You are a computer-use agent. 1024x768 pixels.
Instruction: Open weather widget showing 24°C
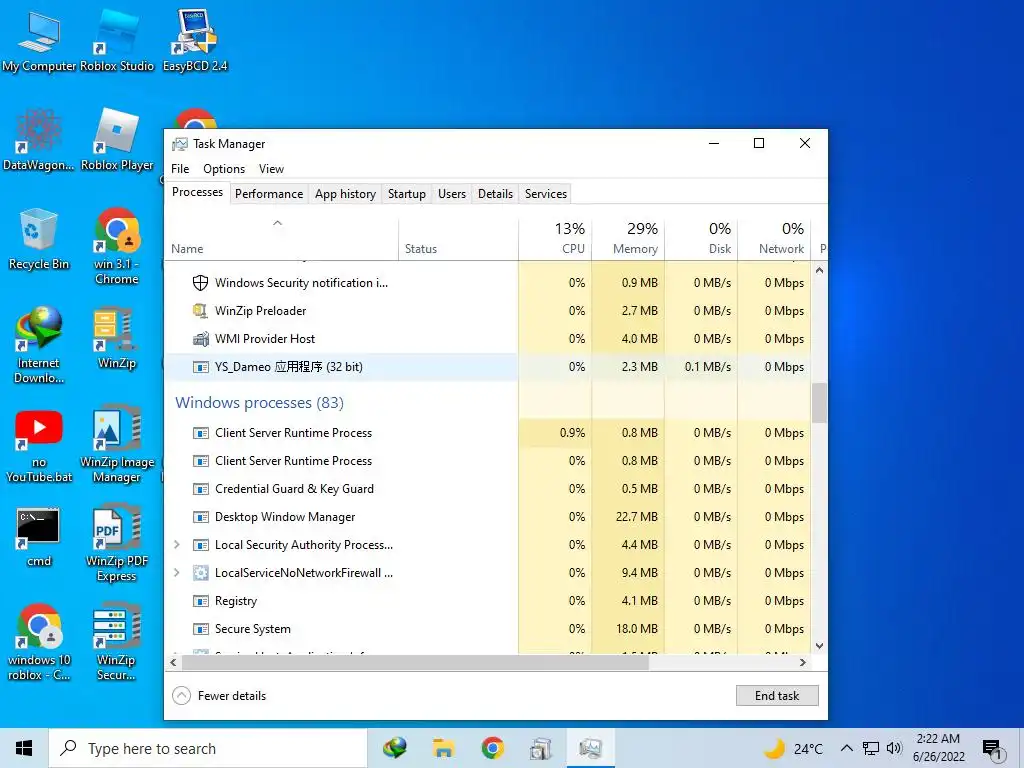click(793, 748)
